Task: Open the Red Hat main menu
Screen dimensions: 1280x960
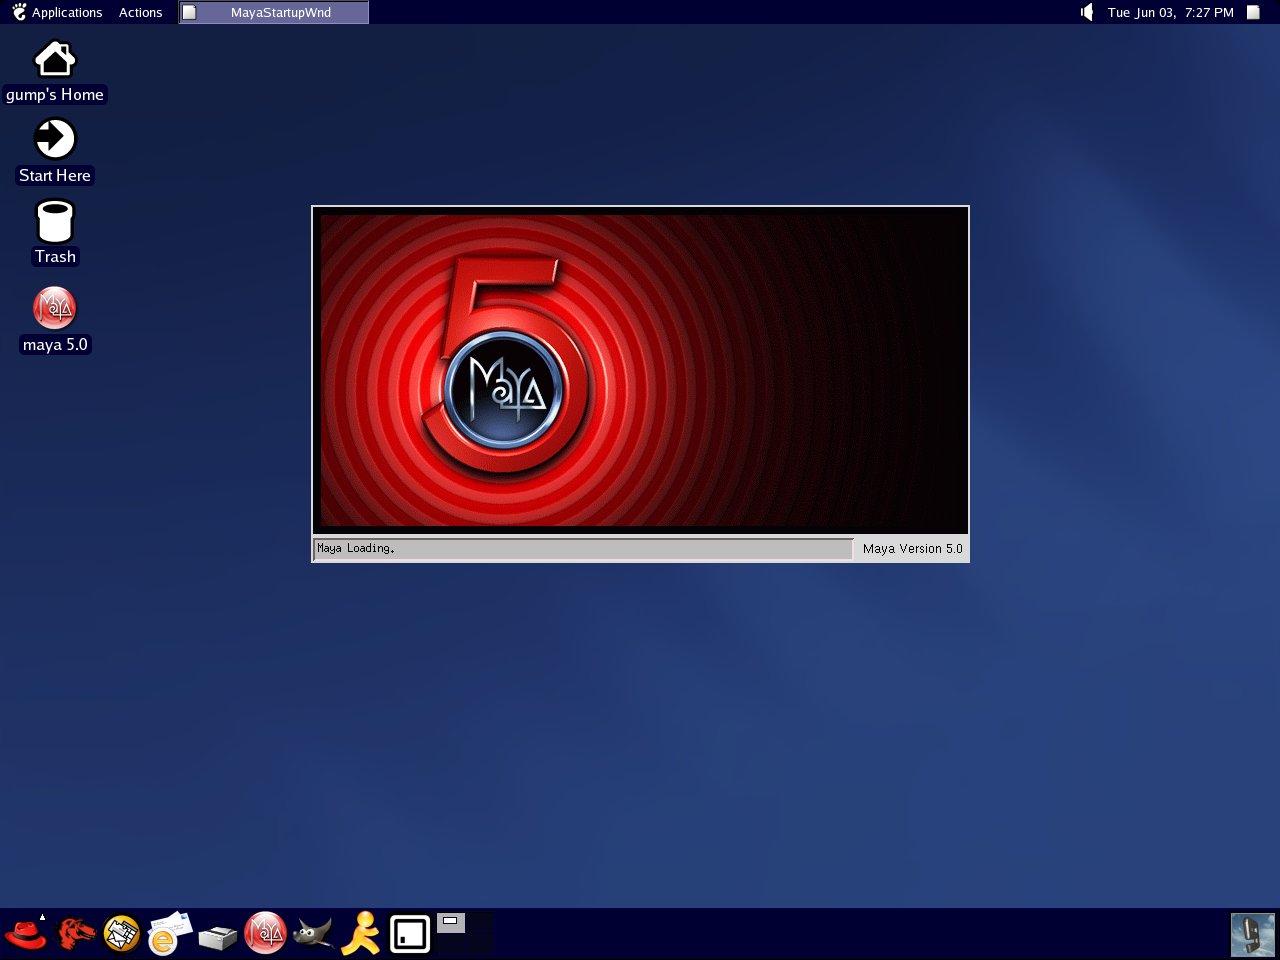Action: point(26,934)
